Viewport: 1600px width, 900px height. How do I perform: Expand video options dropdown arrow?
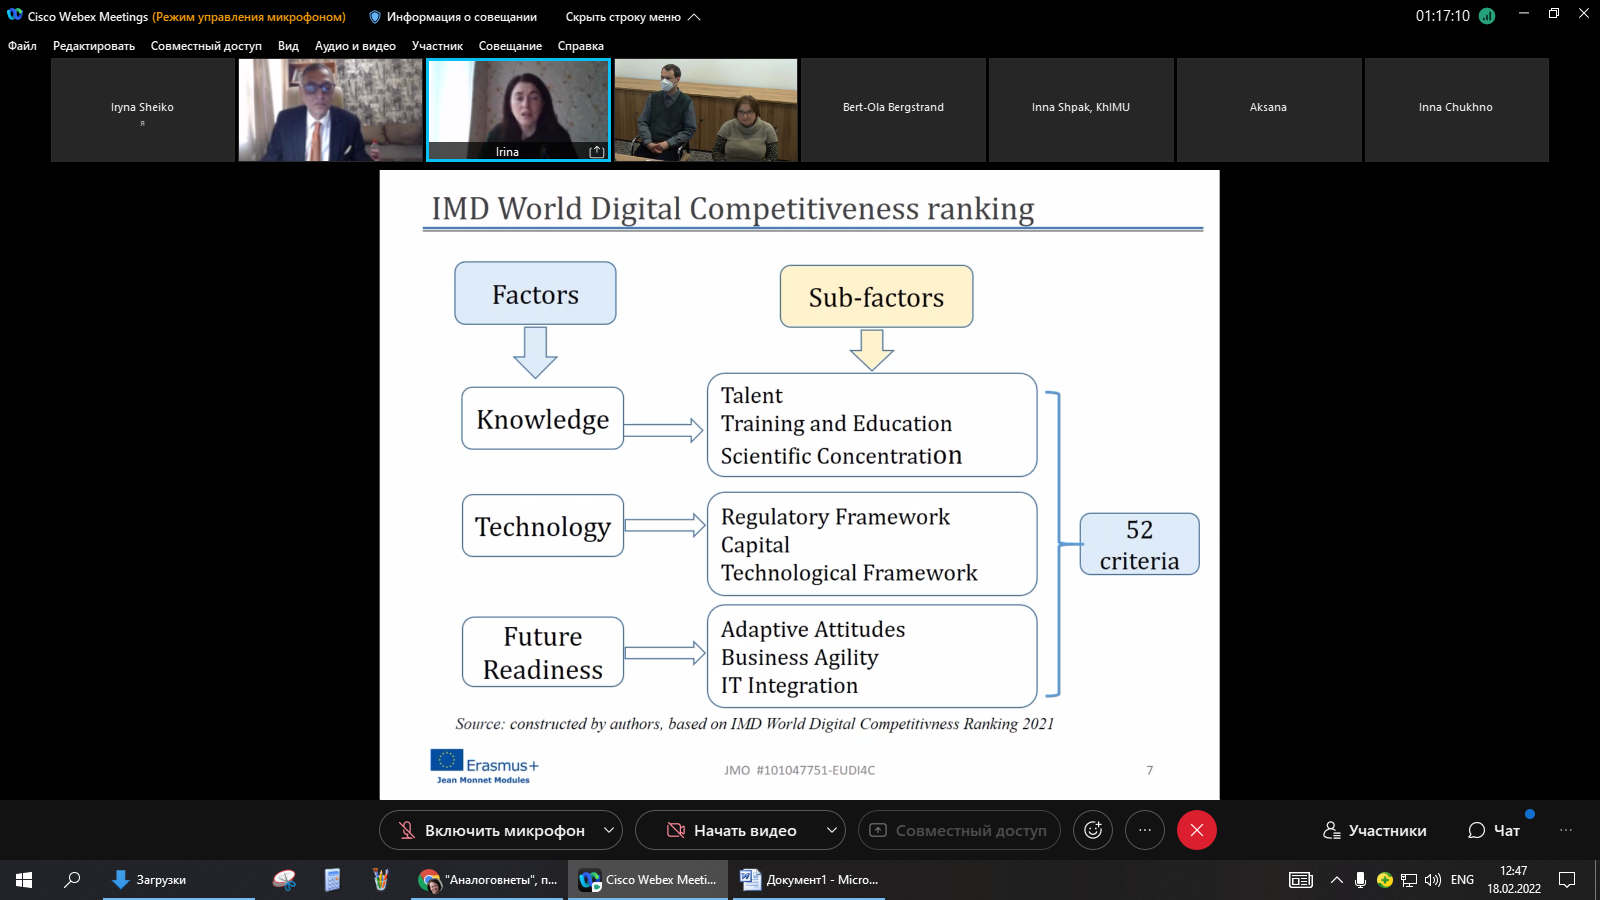[832, 830]
